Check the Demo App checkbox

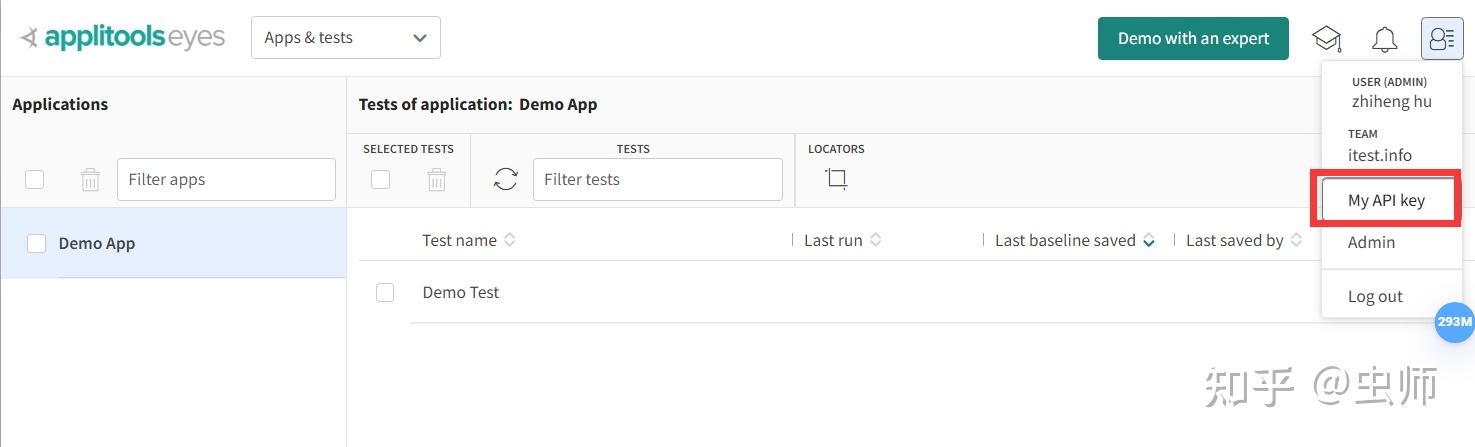37,243
